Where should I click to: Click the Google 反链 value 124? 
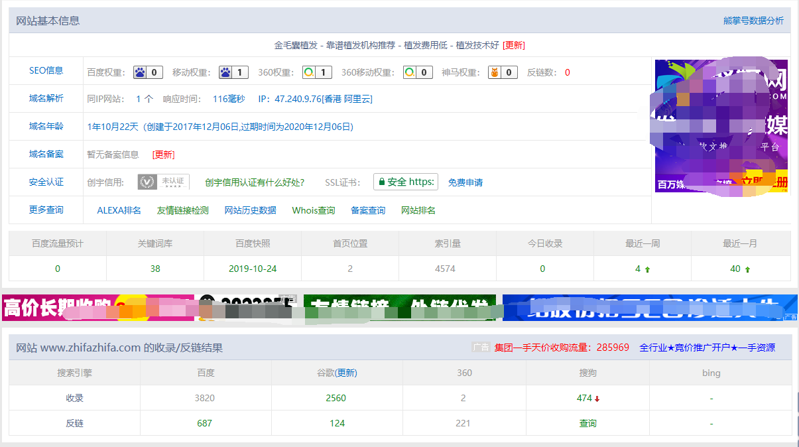[x=337, y=423]
